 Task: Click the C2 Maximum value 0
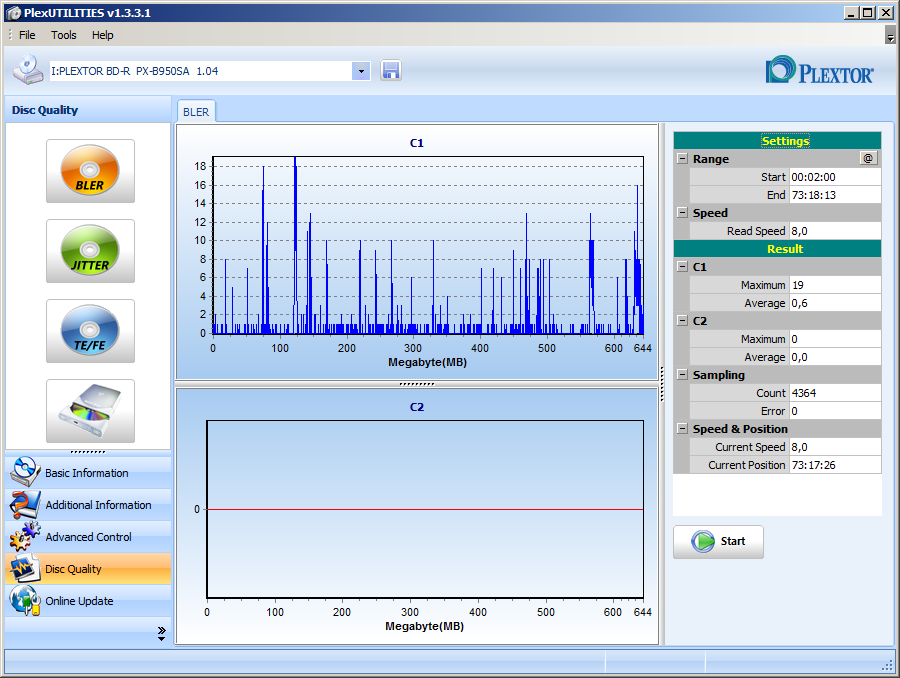coord(835,339)
